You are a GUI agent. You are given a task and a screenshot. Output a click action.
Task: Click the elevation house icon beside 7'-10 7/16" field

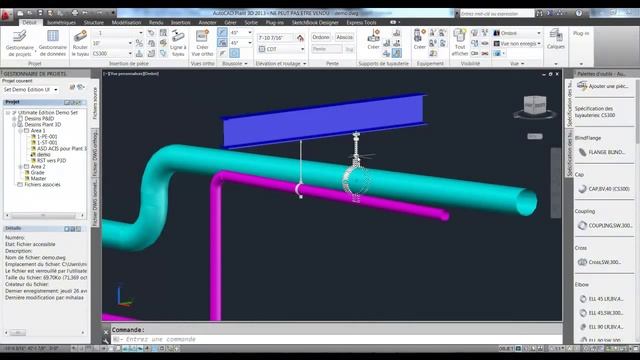300,38
